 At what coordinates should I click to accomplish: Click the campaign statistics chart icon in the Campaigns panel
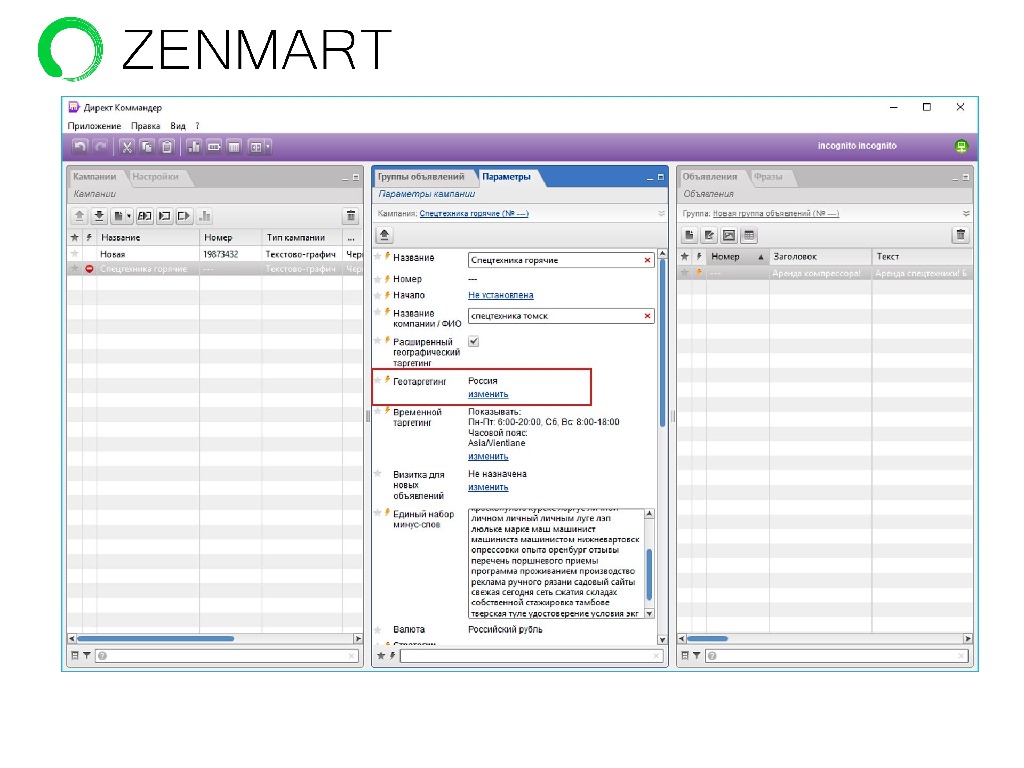[x=204, y=216]
